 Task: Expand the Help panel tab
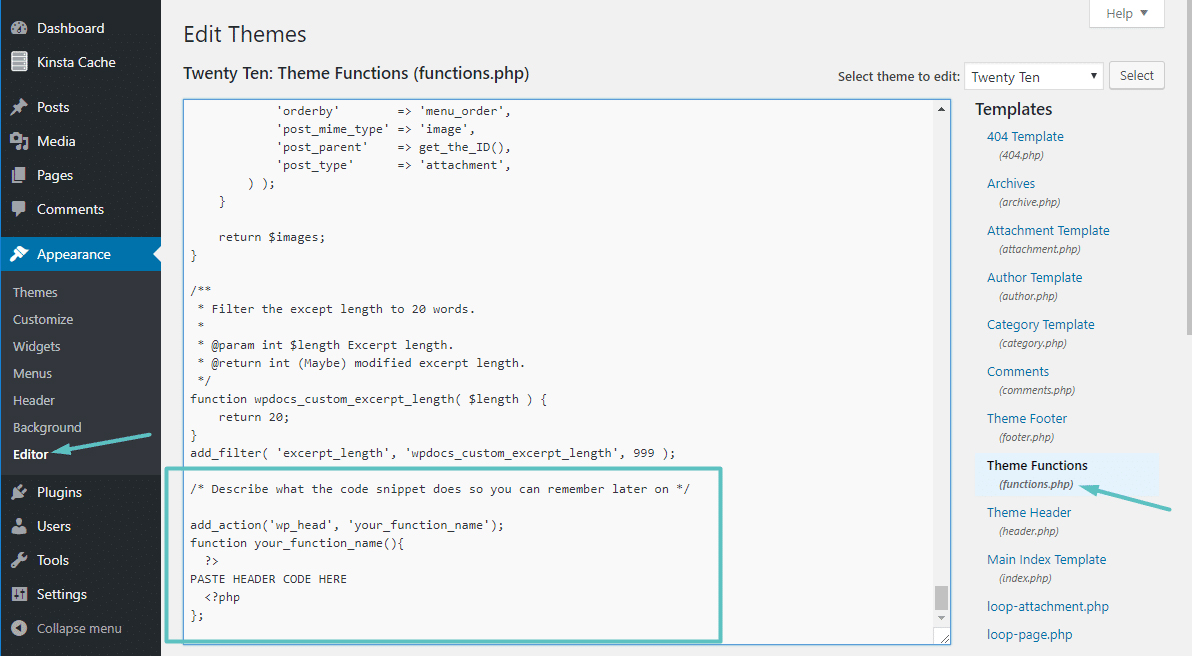1127,13
